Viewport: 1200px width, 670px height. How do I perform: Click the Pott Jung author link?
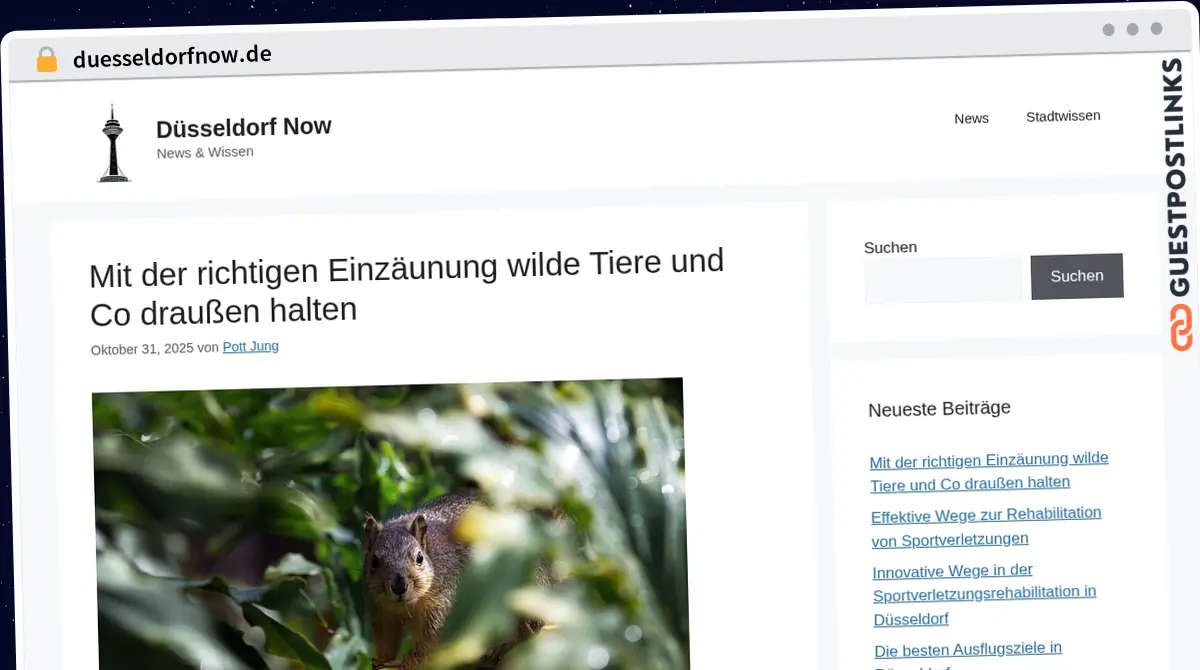[250, 346]
